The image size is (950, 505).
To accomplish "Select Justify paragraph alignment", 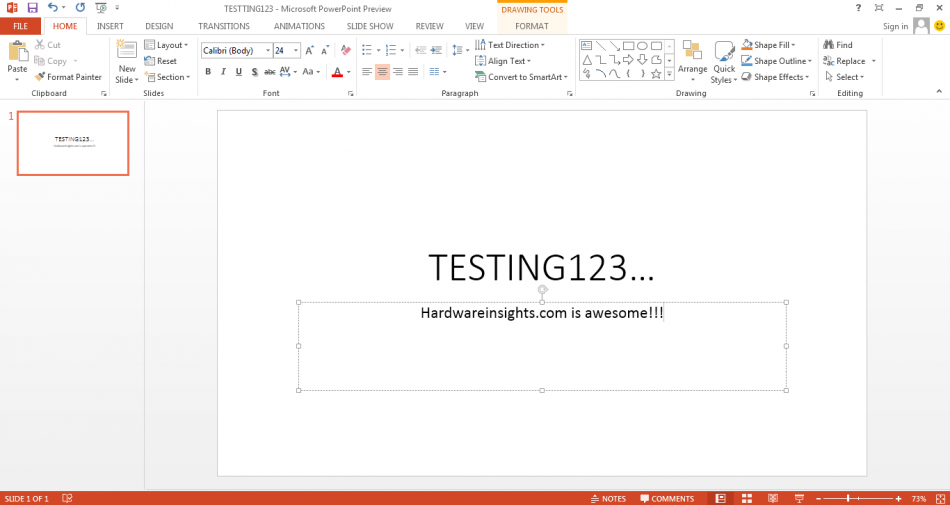I will pos(413,71).
